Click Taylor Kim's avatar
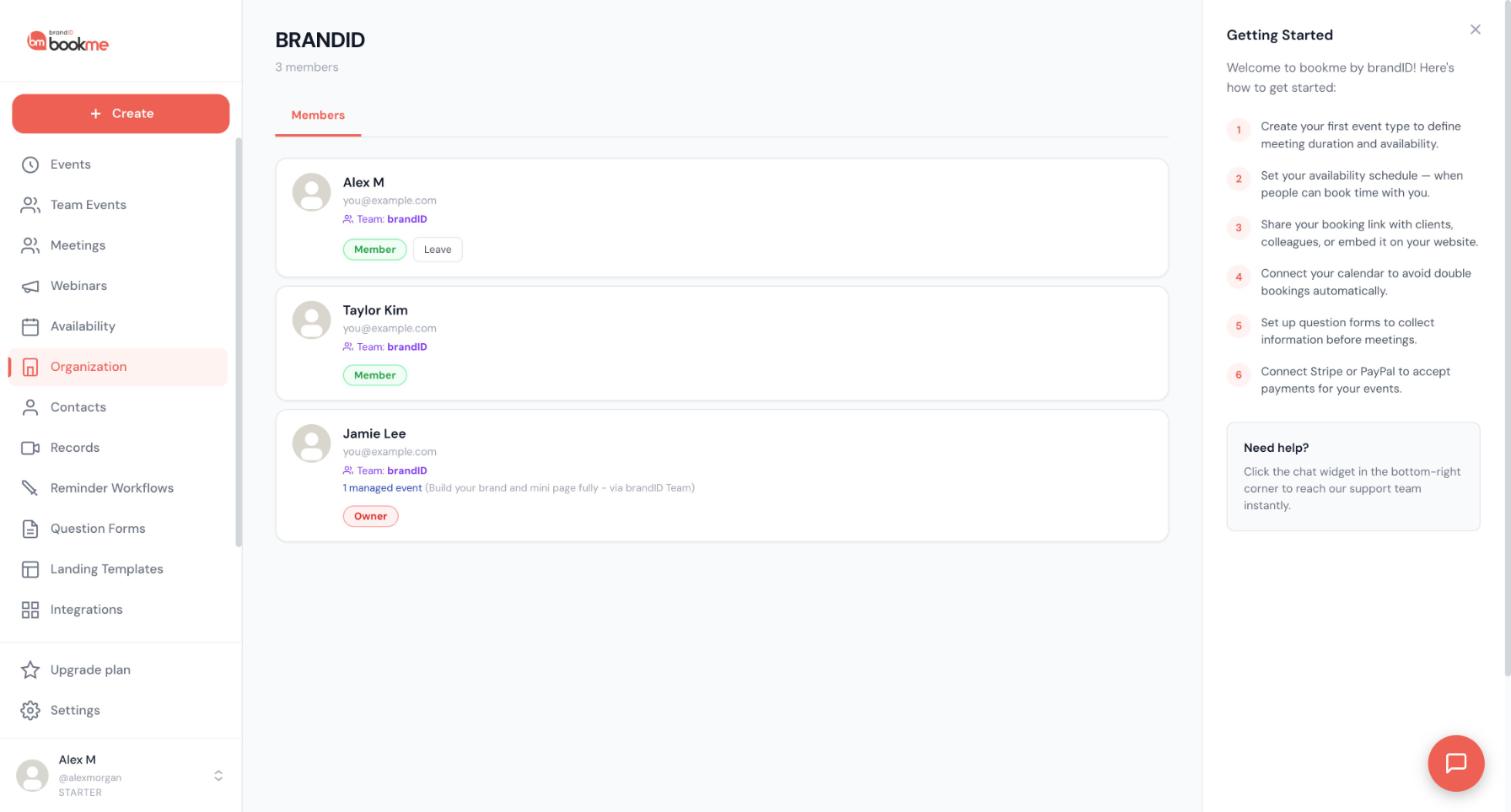The width and height of the screenshot is (1511, 812). [311, 320]
